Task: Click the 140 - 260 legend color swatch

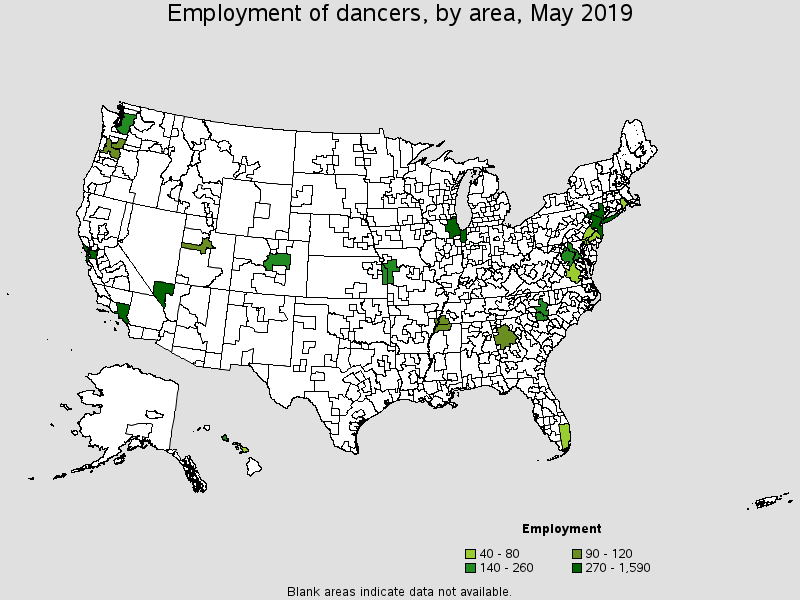Action: 470,568
